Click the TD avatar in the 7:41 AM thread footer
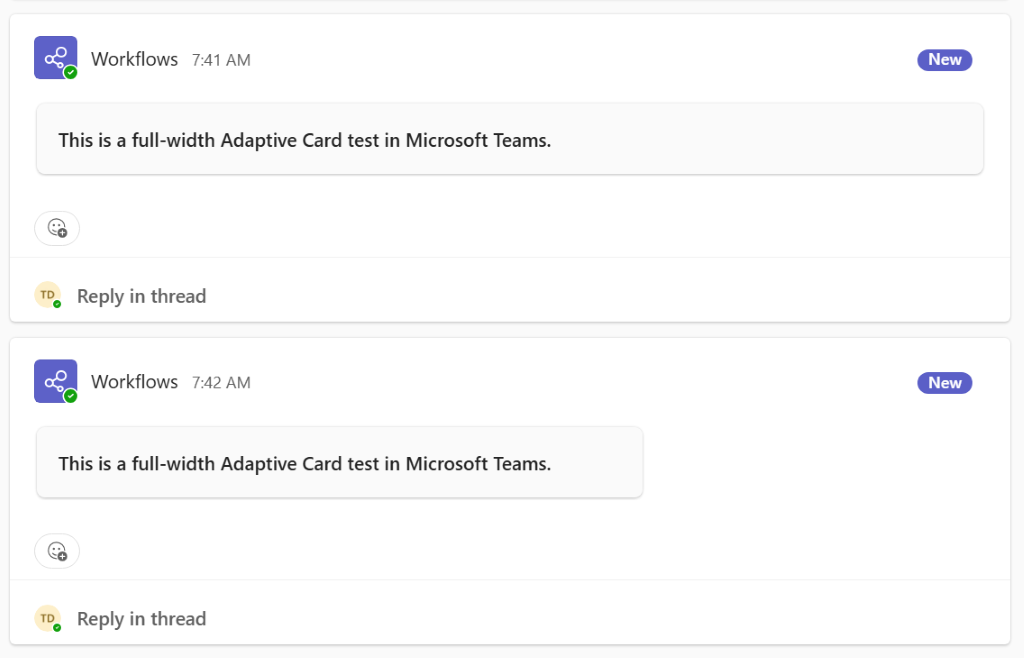Viewport: 1024px width, 658px height. coord(47,294)
